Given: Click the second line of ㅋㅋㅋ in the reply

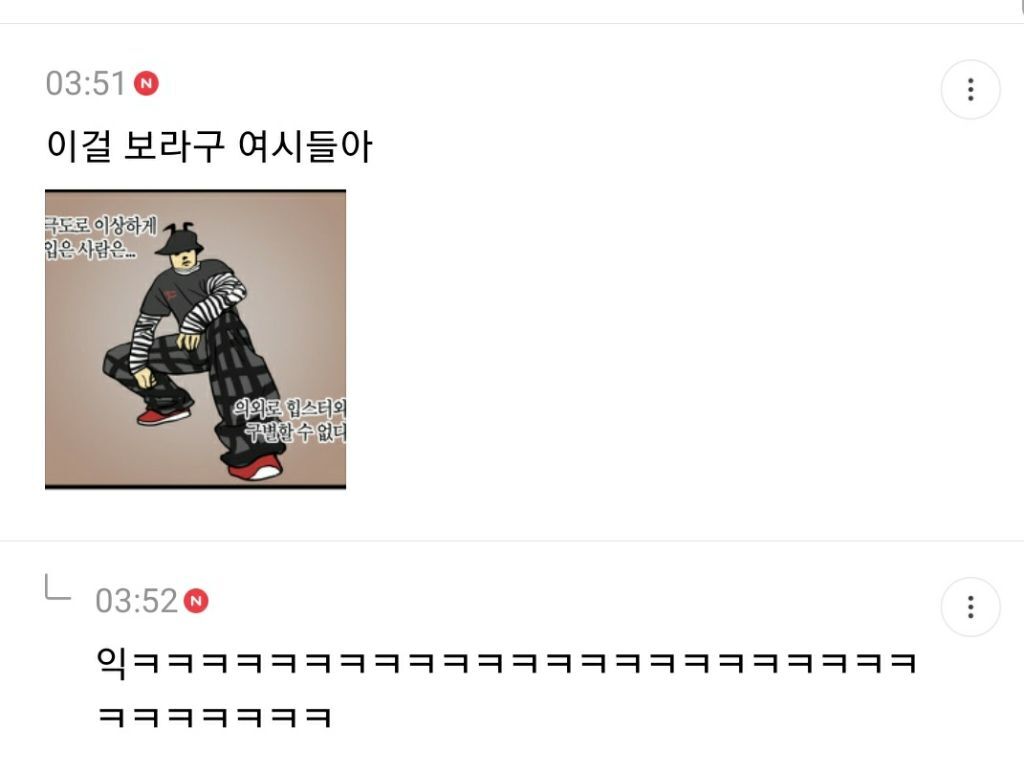Looking at the screenshot, I should click(215, 717).
